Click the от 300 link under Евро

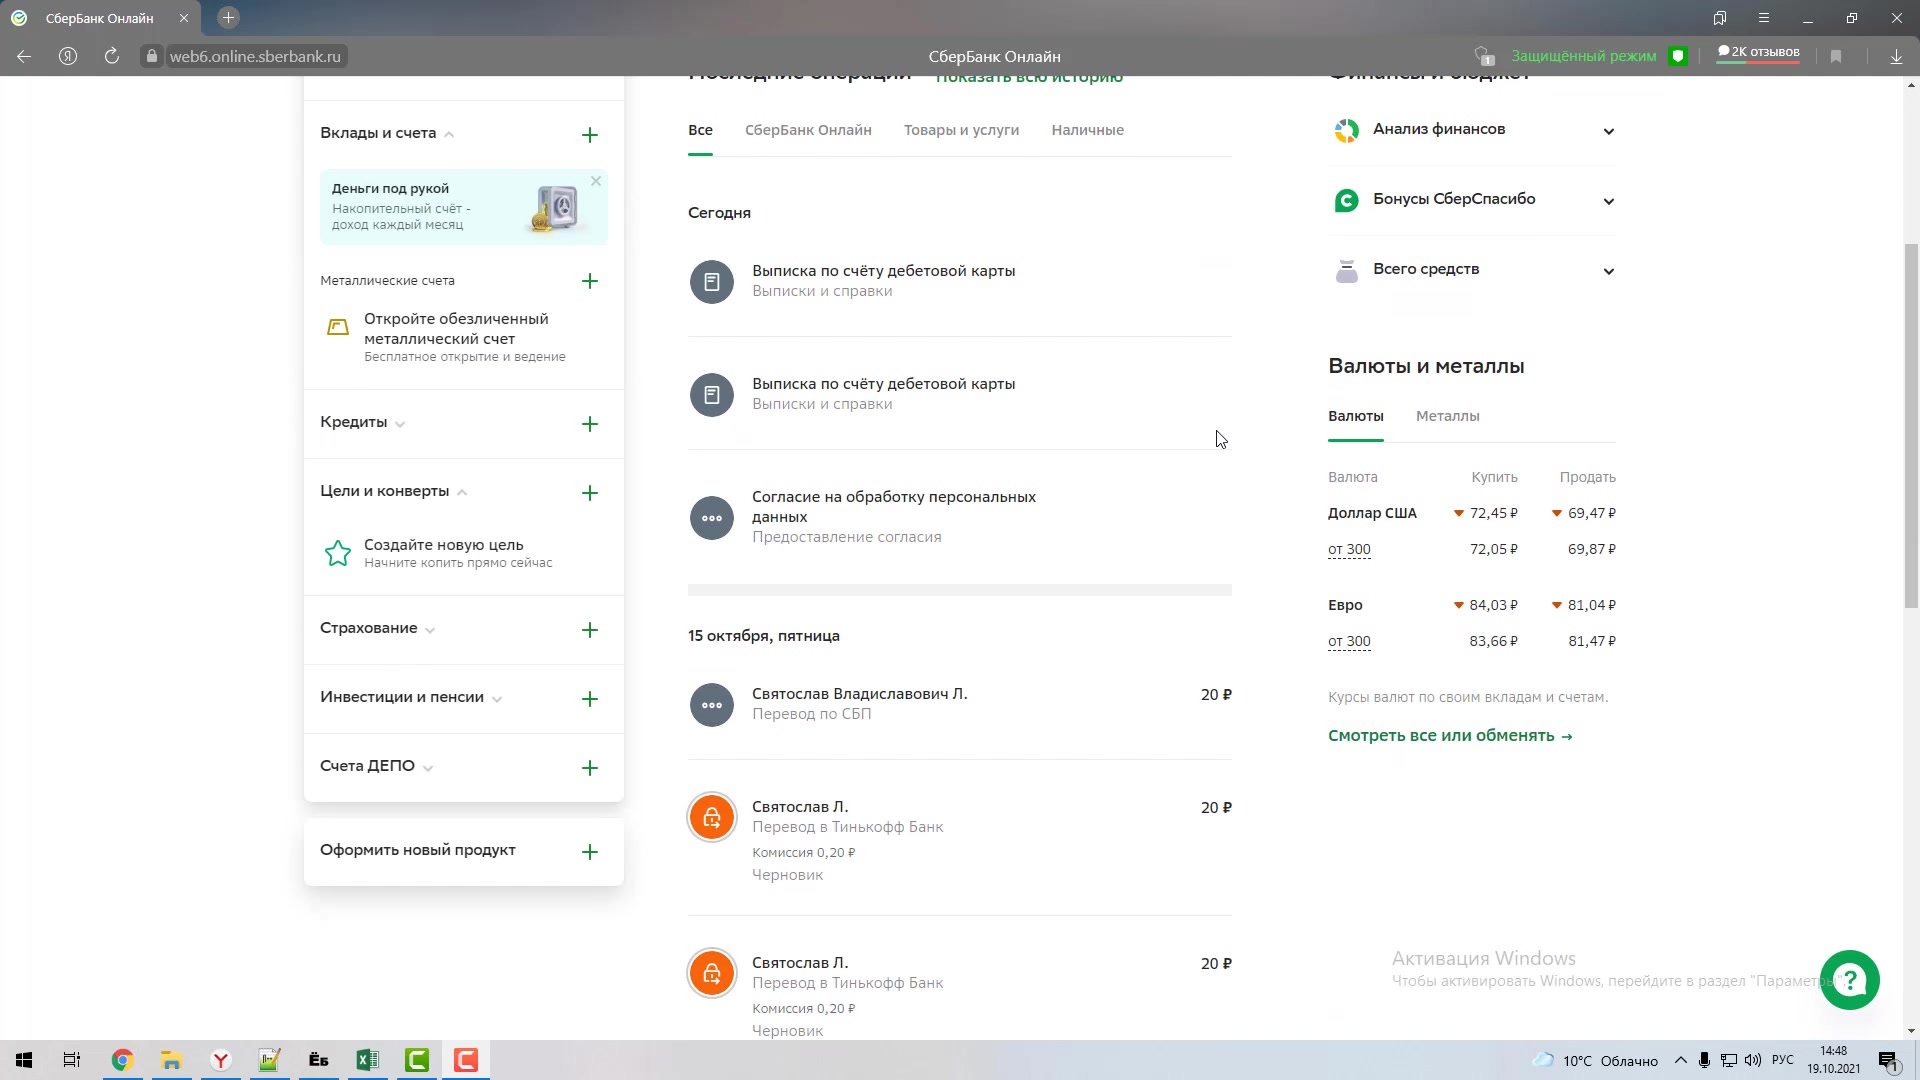[1349, 641]
